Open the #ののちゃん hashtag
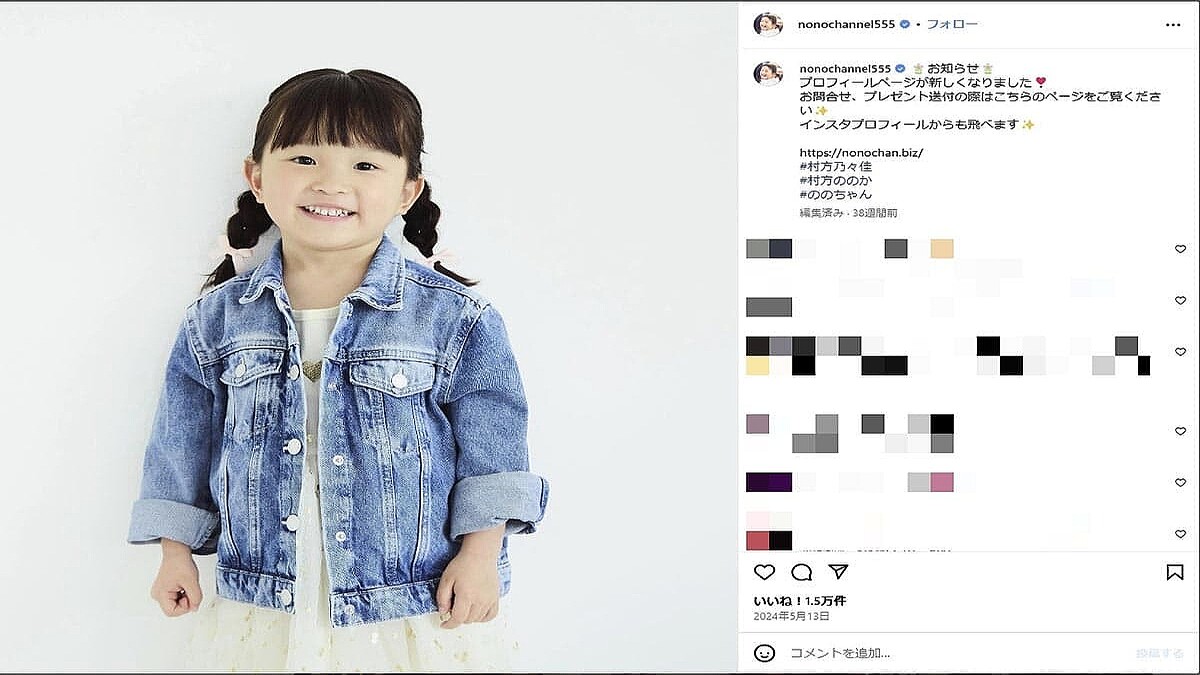Viewport: 1200px width, 675px height. [x=836, y=194]
